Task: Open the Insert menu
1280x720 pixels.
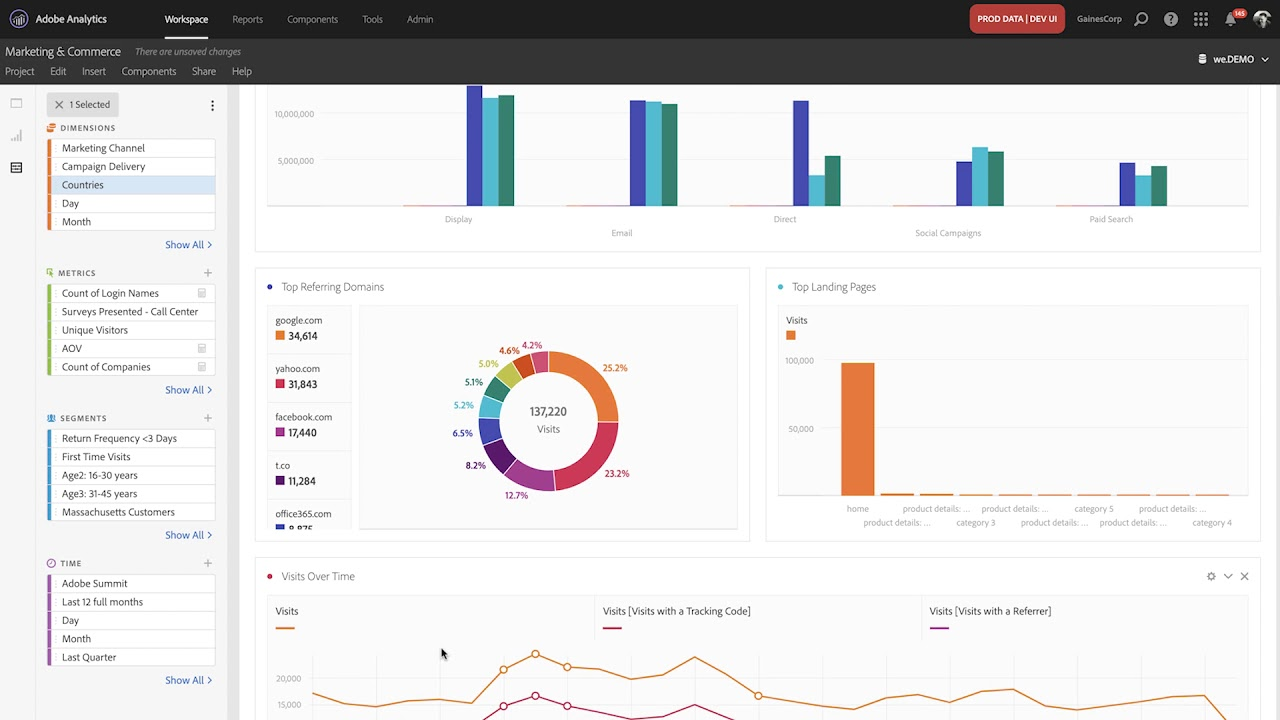Action: [94, 71]
